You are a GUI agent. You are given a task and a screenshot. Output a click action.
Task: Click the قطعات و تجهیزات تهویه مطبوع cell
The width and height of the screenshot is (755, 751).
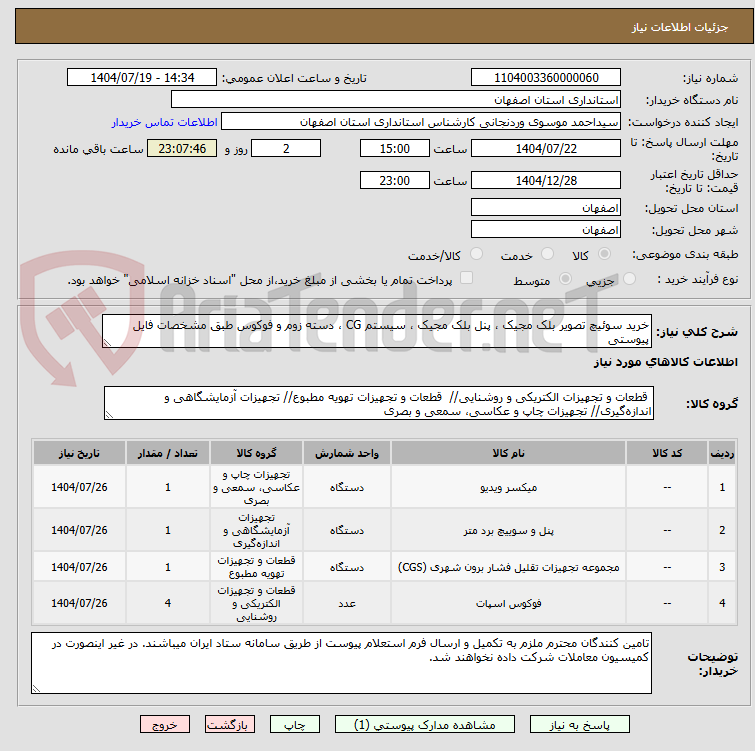click(256, 567)
